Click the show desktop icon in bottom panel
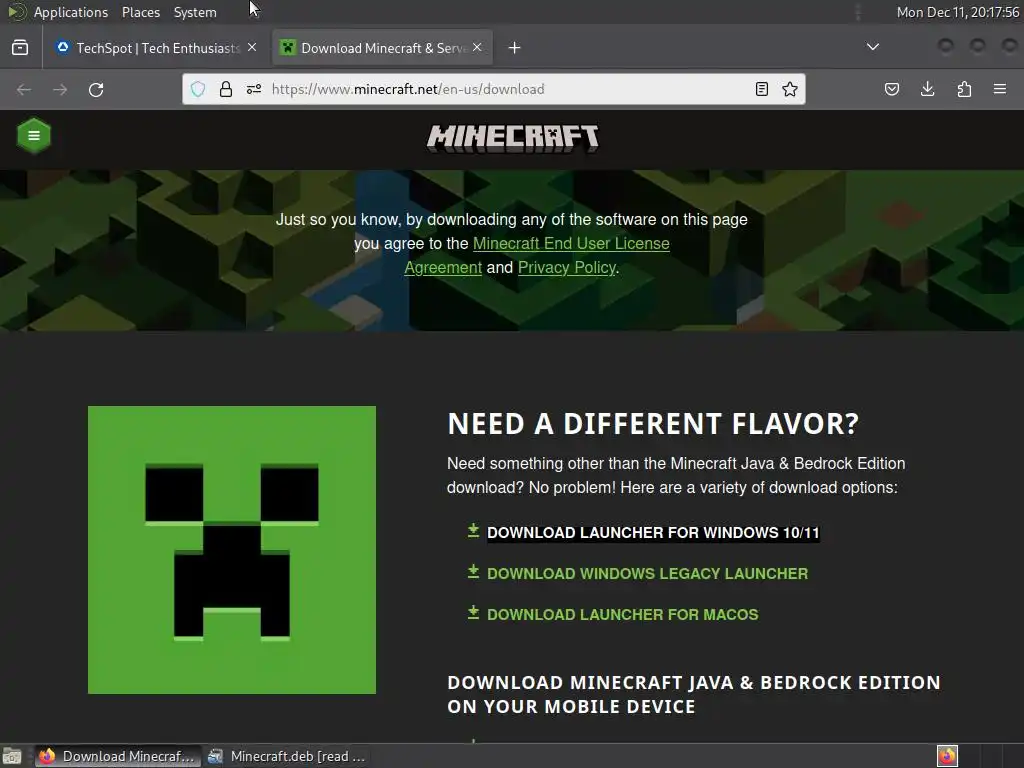The image size is (1024, 768). tap(12, 756)
